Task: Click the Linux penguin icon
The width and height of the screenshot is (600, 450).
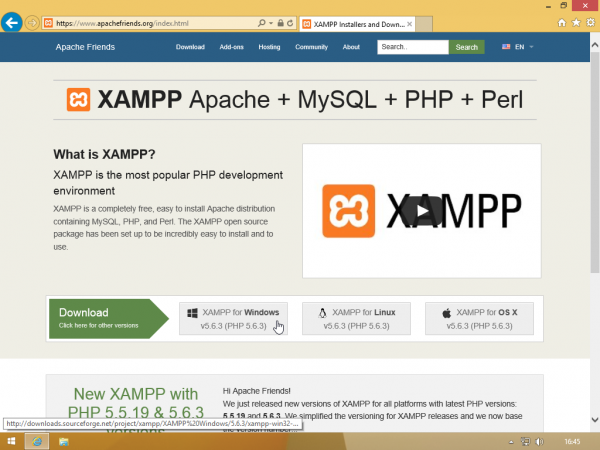Action: click(x=323, y=313)
